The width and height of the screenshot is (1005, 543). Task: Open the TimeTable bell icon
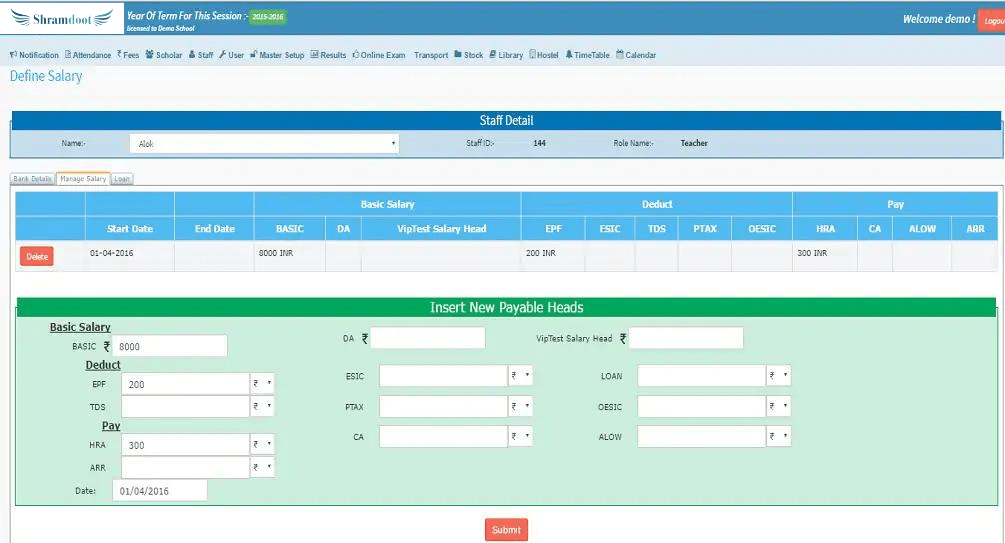click(x=569, y=55)
